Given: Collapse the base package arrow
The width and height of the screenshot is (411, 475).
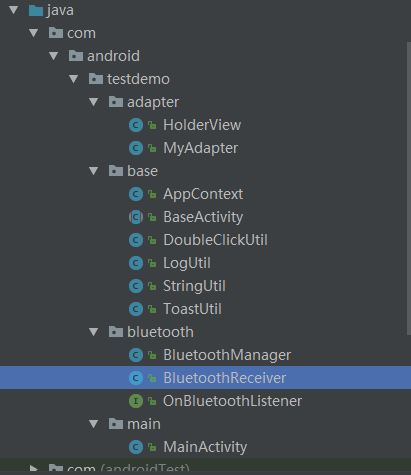Looking at the screenshot, I should tap(94, 171).
